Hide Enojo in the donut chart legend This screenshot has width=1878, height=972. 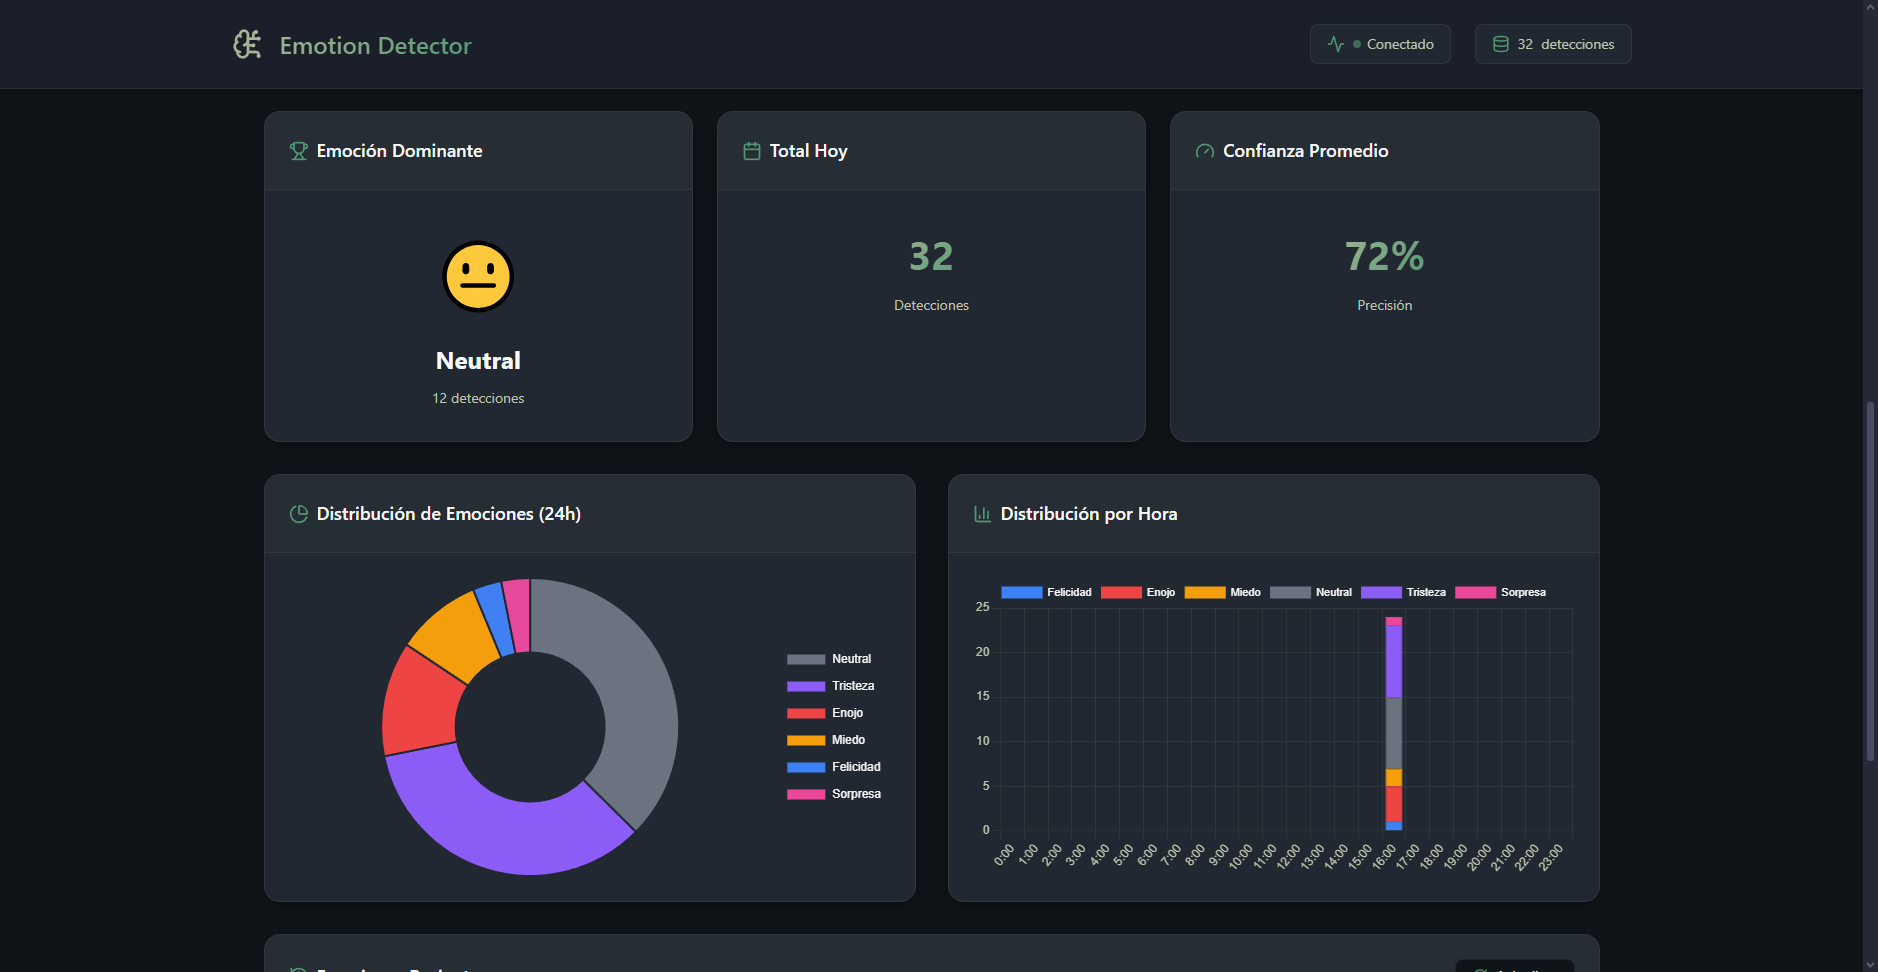(x=825, y=713)
